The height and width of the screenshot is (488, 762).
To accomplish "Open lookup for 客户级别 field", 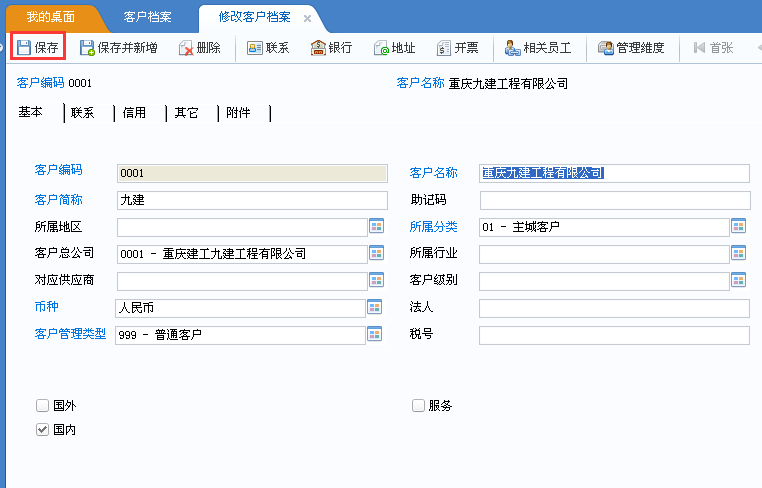I will click(739, 280).
